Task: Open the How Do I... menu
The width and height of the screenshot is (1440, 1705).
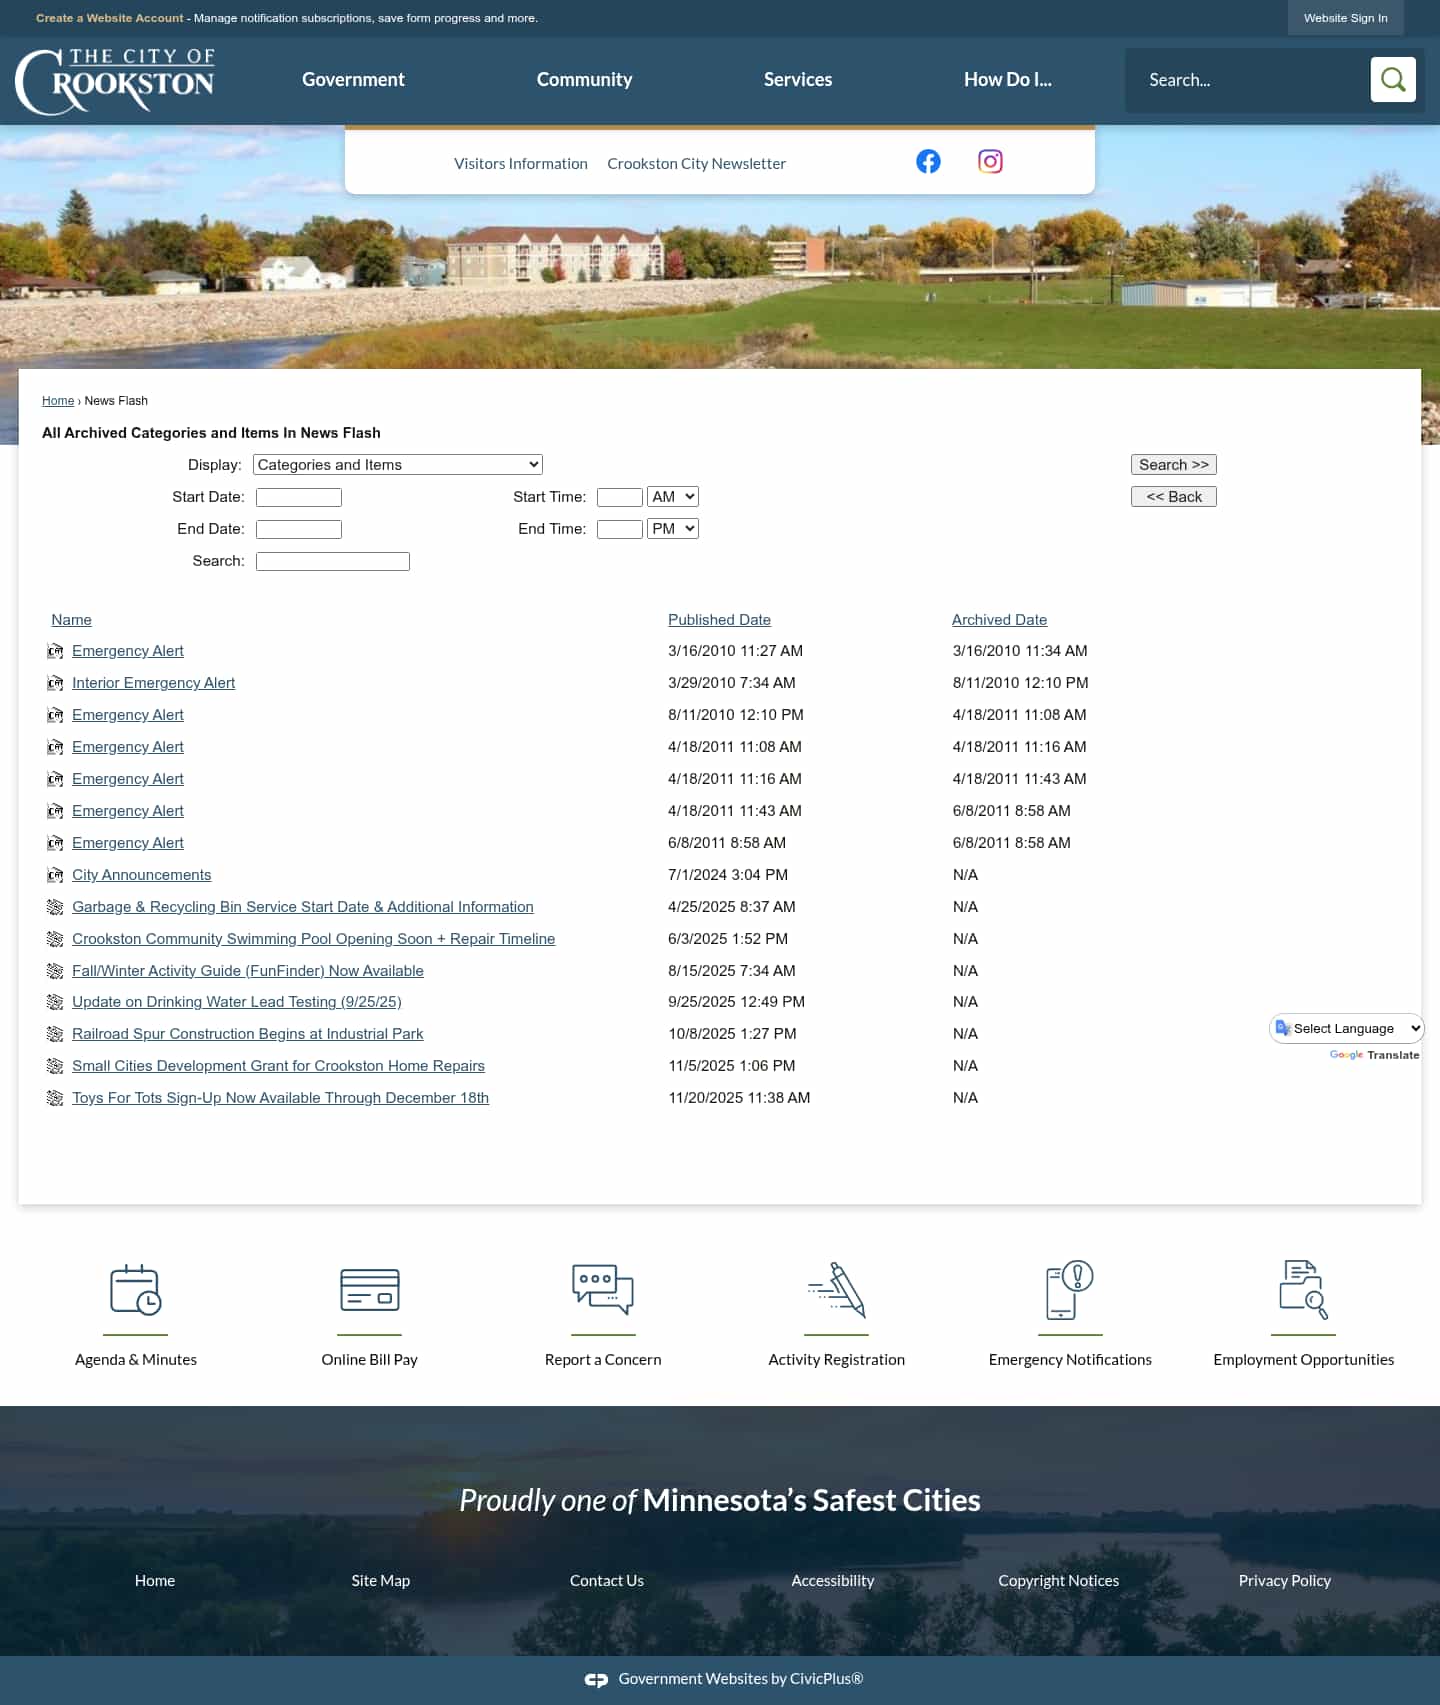Action: [1008, 79]
